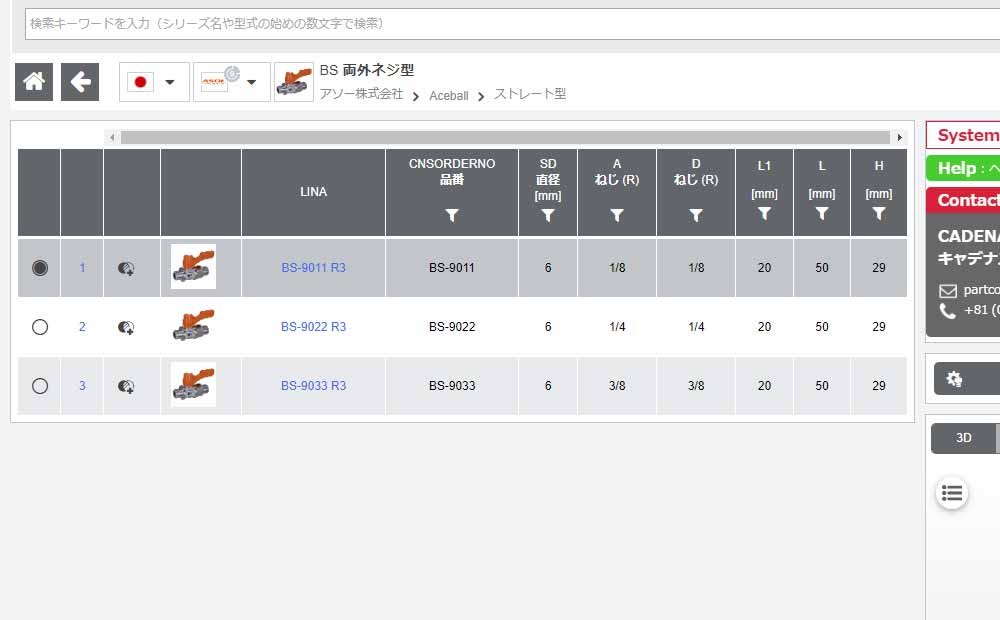Select the radio button for row 2
Screen dimensions: 1000x620
40,327
